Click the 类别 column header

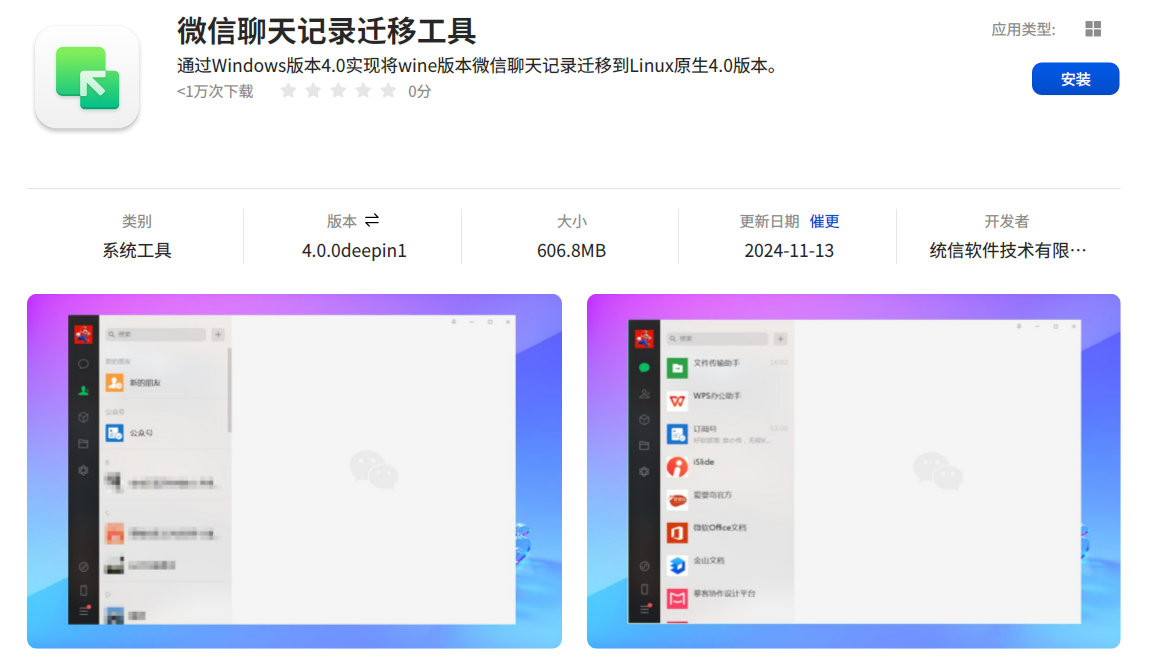[136, 221]
